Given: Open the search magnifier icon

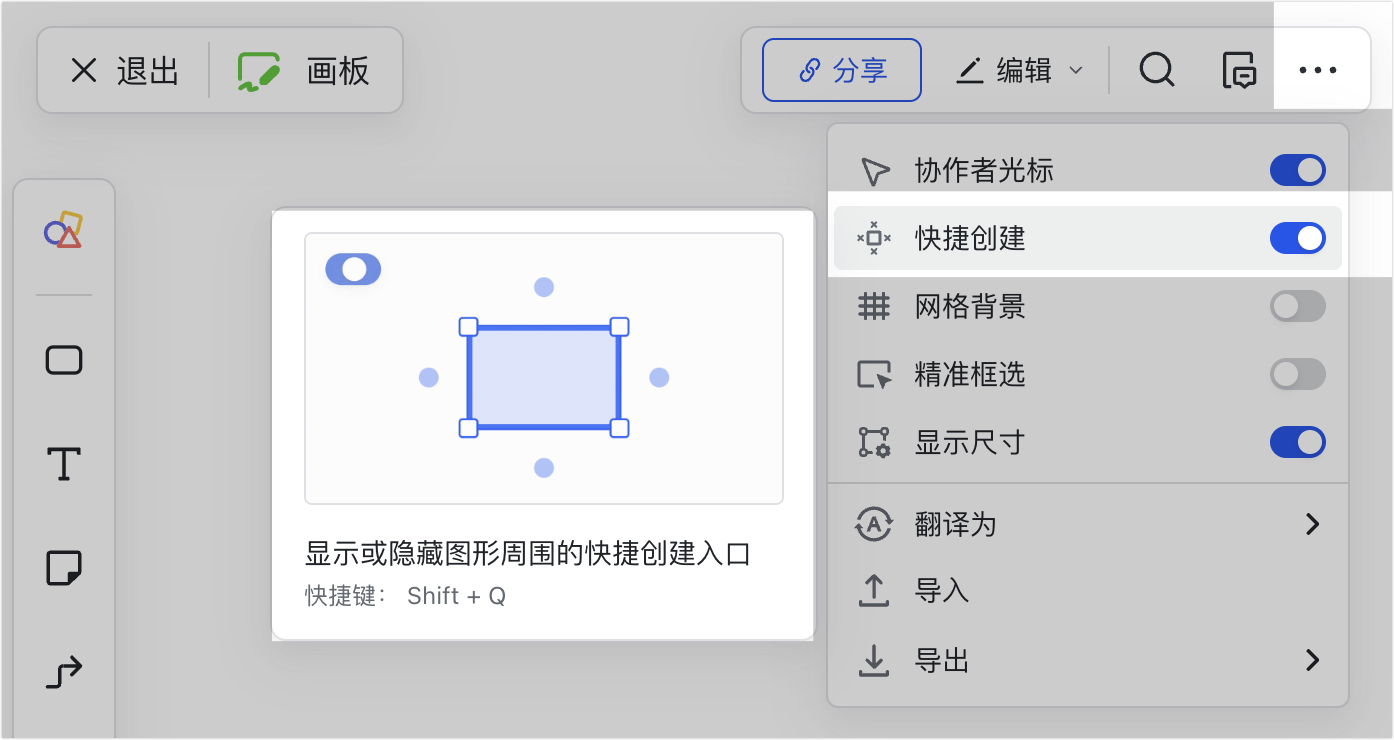Looking at the screenshot, I should click(x=1157, y=71).
